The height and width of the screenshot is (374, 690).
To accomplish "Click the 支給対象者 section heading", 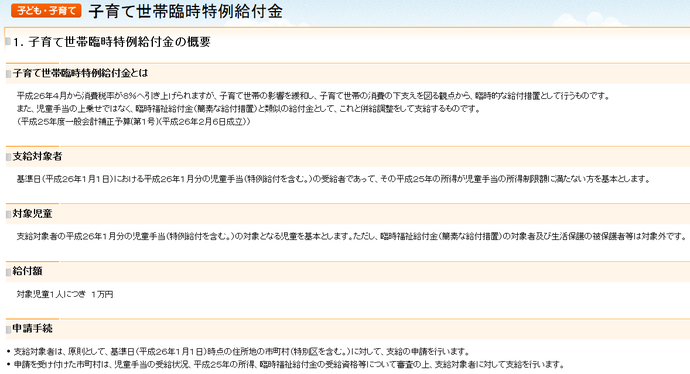I will (x=37, y=157).
